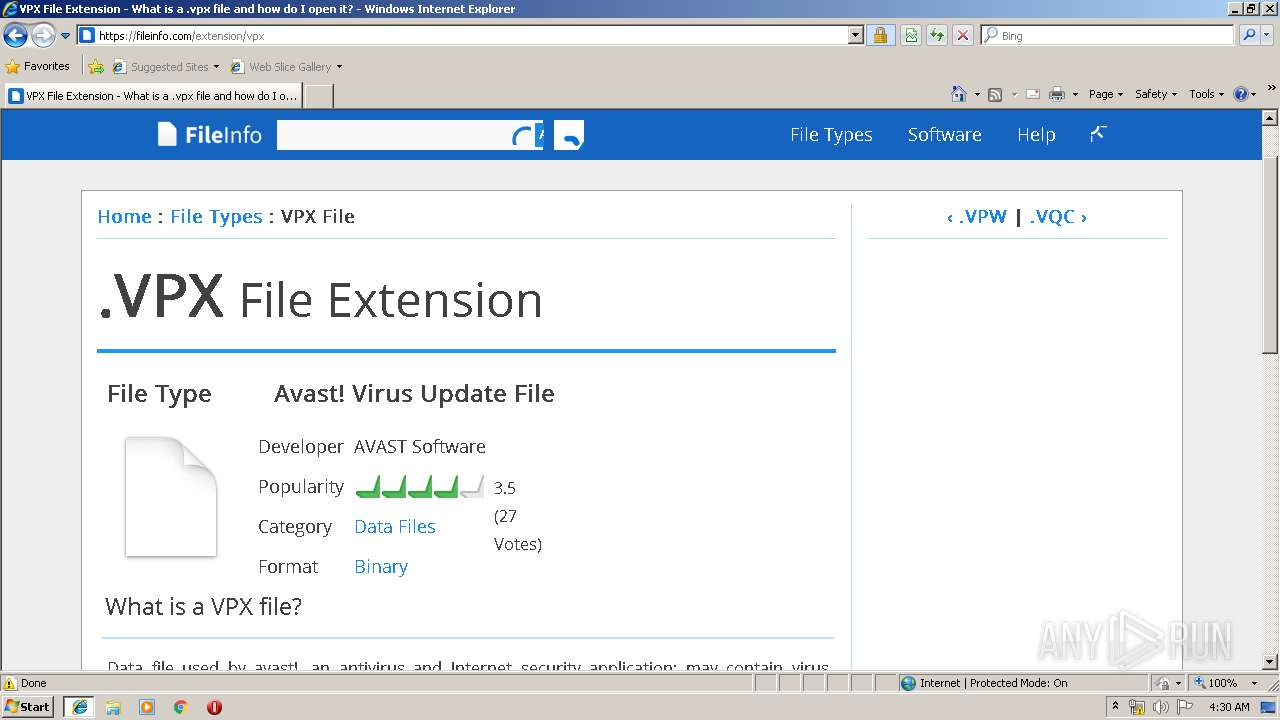
Task: Select the VPX File Extension browser tab
Action: coord(153,96)
